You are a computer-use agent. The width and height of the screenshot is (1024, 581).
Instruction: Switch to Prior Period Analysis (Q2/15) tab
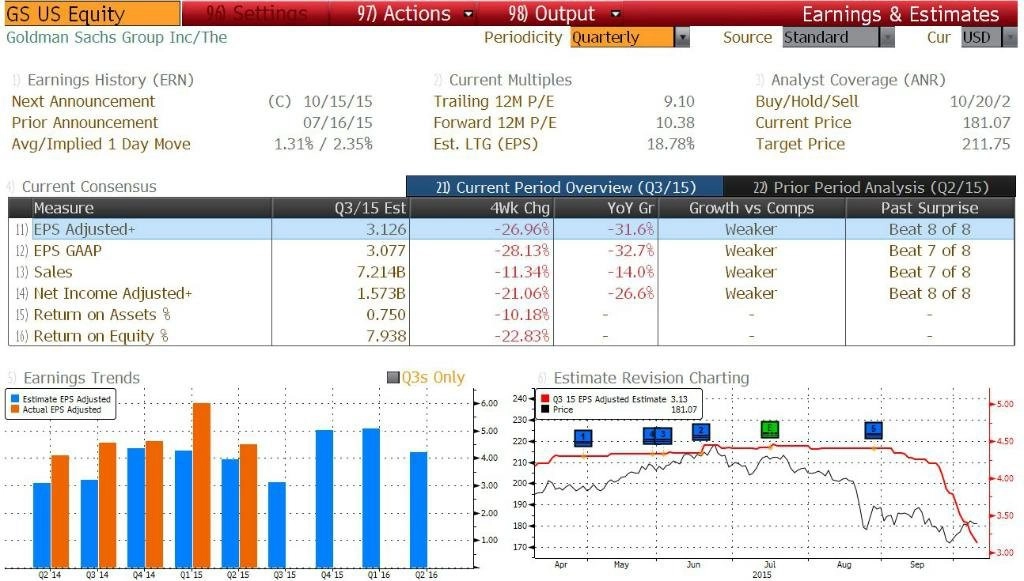tap(870, 187)
